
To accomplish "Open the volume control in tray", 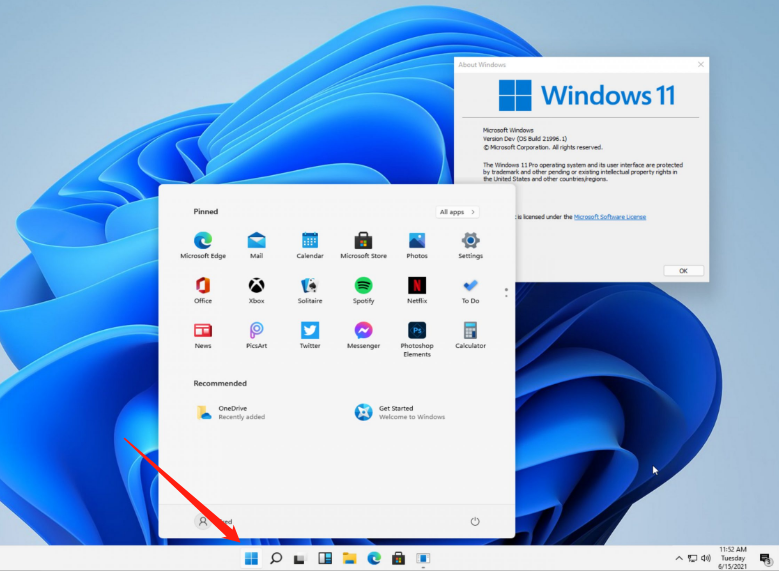I will pos(705,558).
